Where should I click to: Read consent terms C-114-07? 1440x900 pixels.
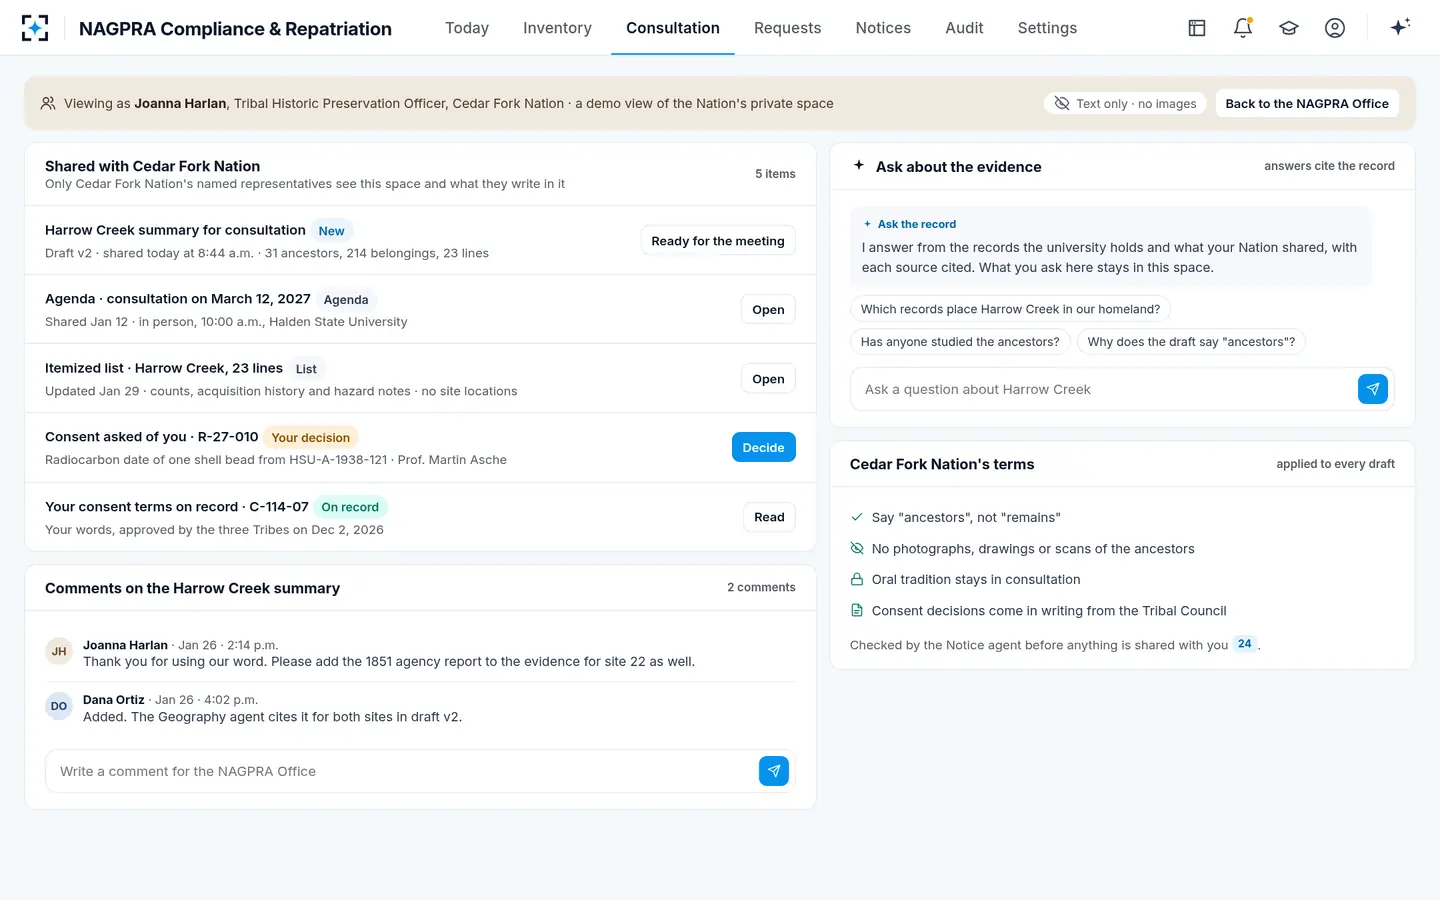pyautogui.click(x=769, y=517)
